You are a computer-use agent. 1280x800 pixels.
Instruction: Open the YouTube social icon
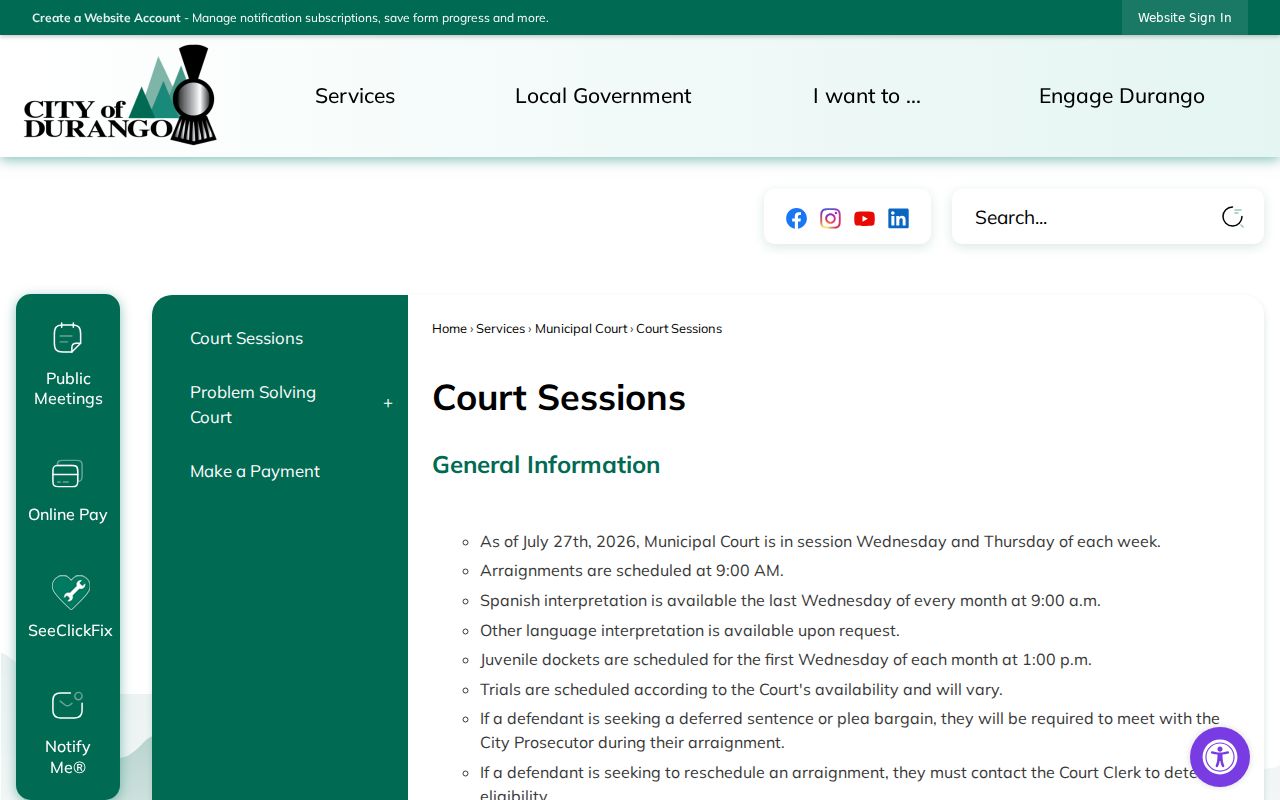(x=864, y=218)
